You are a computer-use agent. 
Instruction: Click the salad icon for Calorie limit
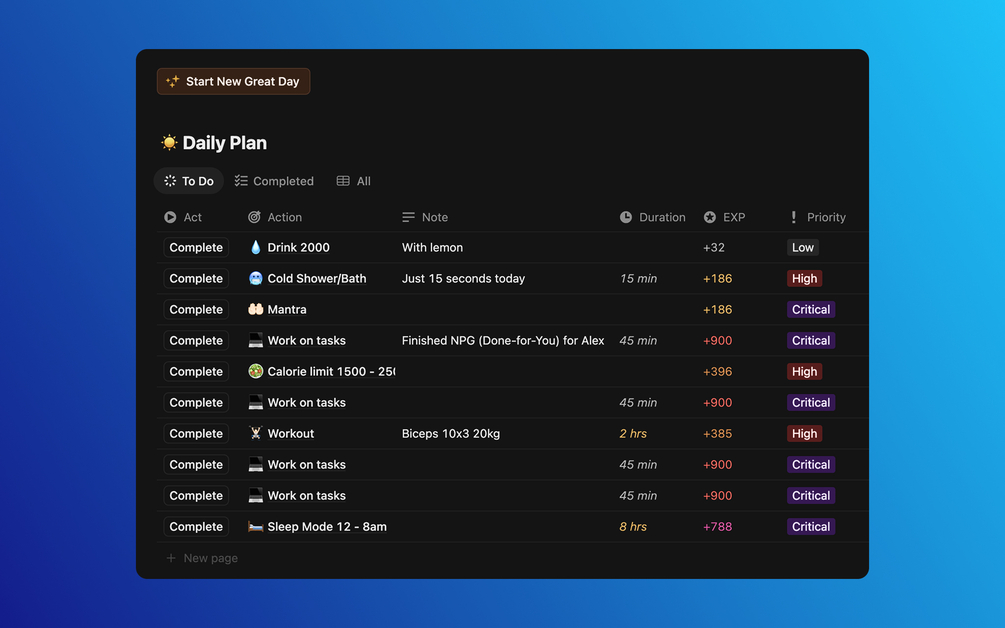256,371
